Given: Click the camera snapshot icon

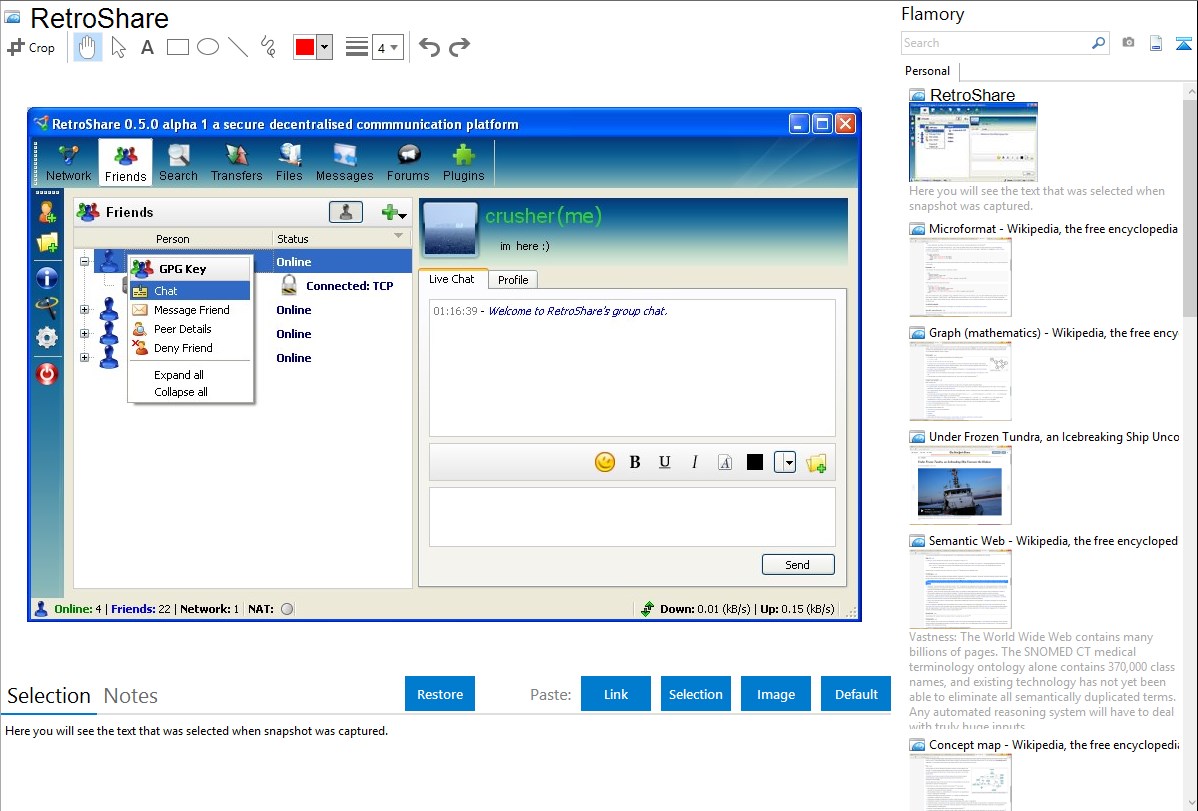Looking at the screenshot, I should (x=1128, y=43).
